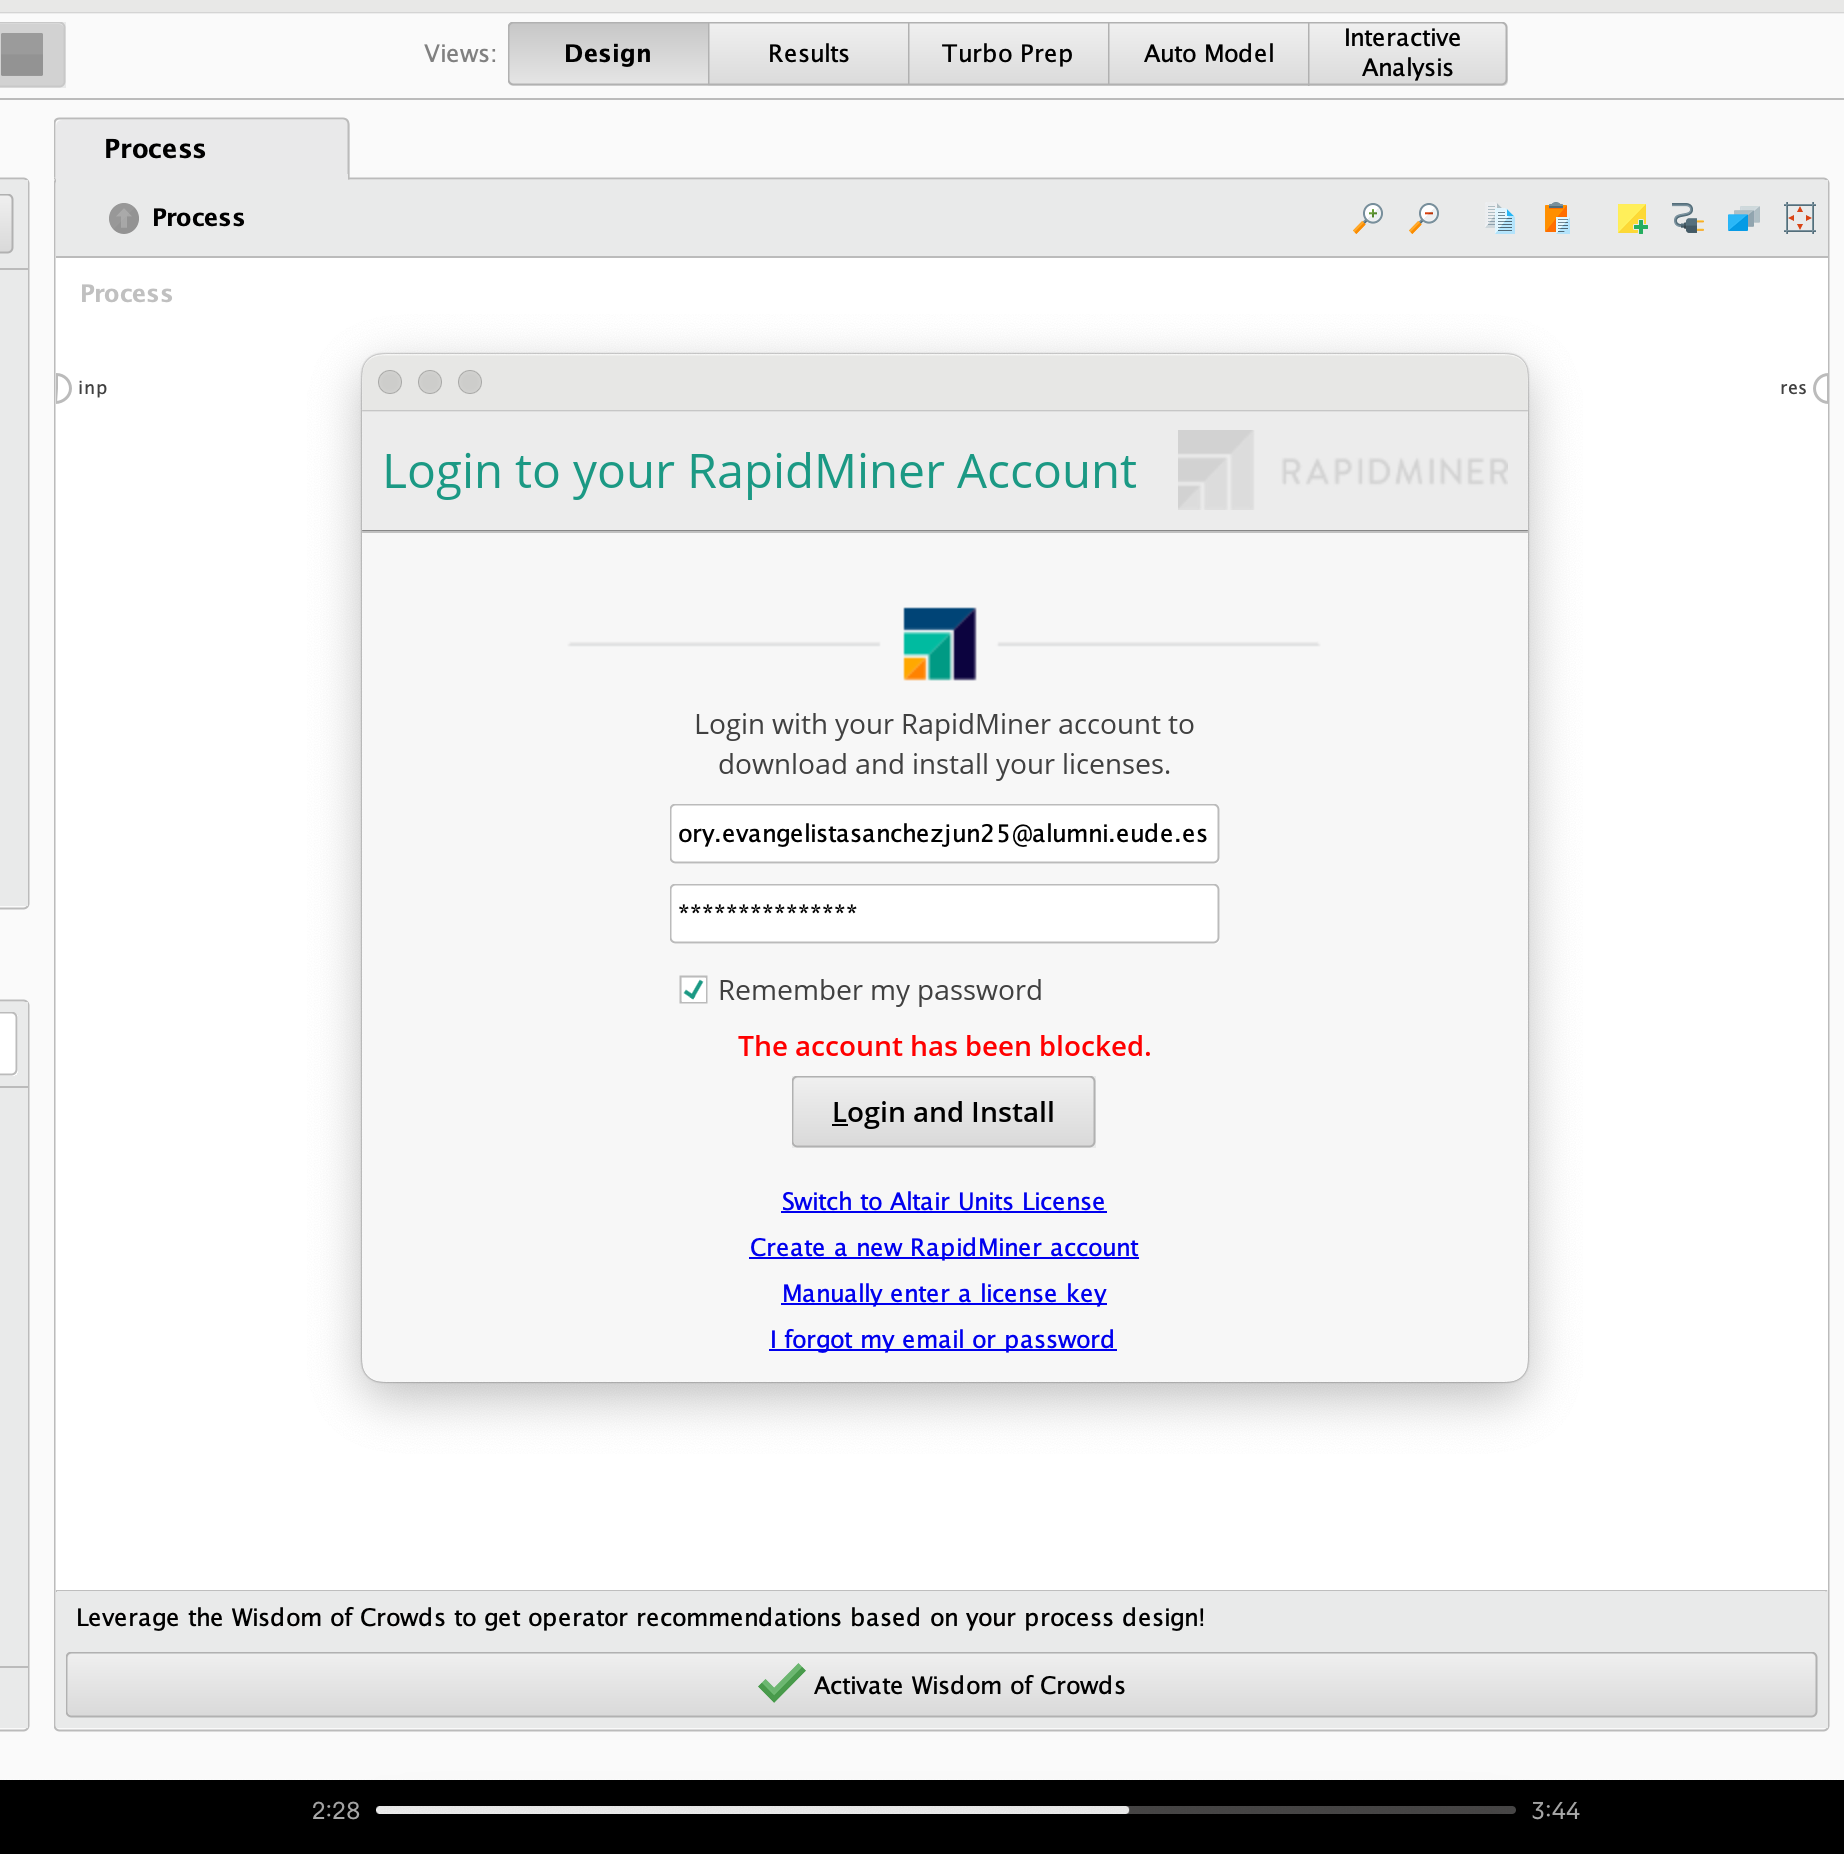Click the paste clipboard icon
The height and width of the screenshot is (1854, 1844).
coord(1556,218)
